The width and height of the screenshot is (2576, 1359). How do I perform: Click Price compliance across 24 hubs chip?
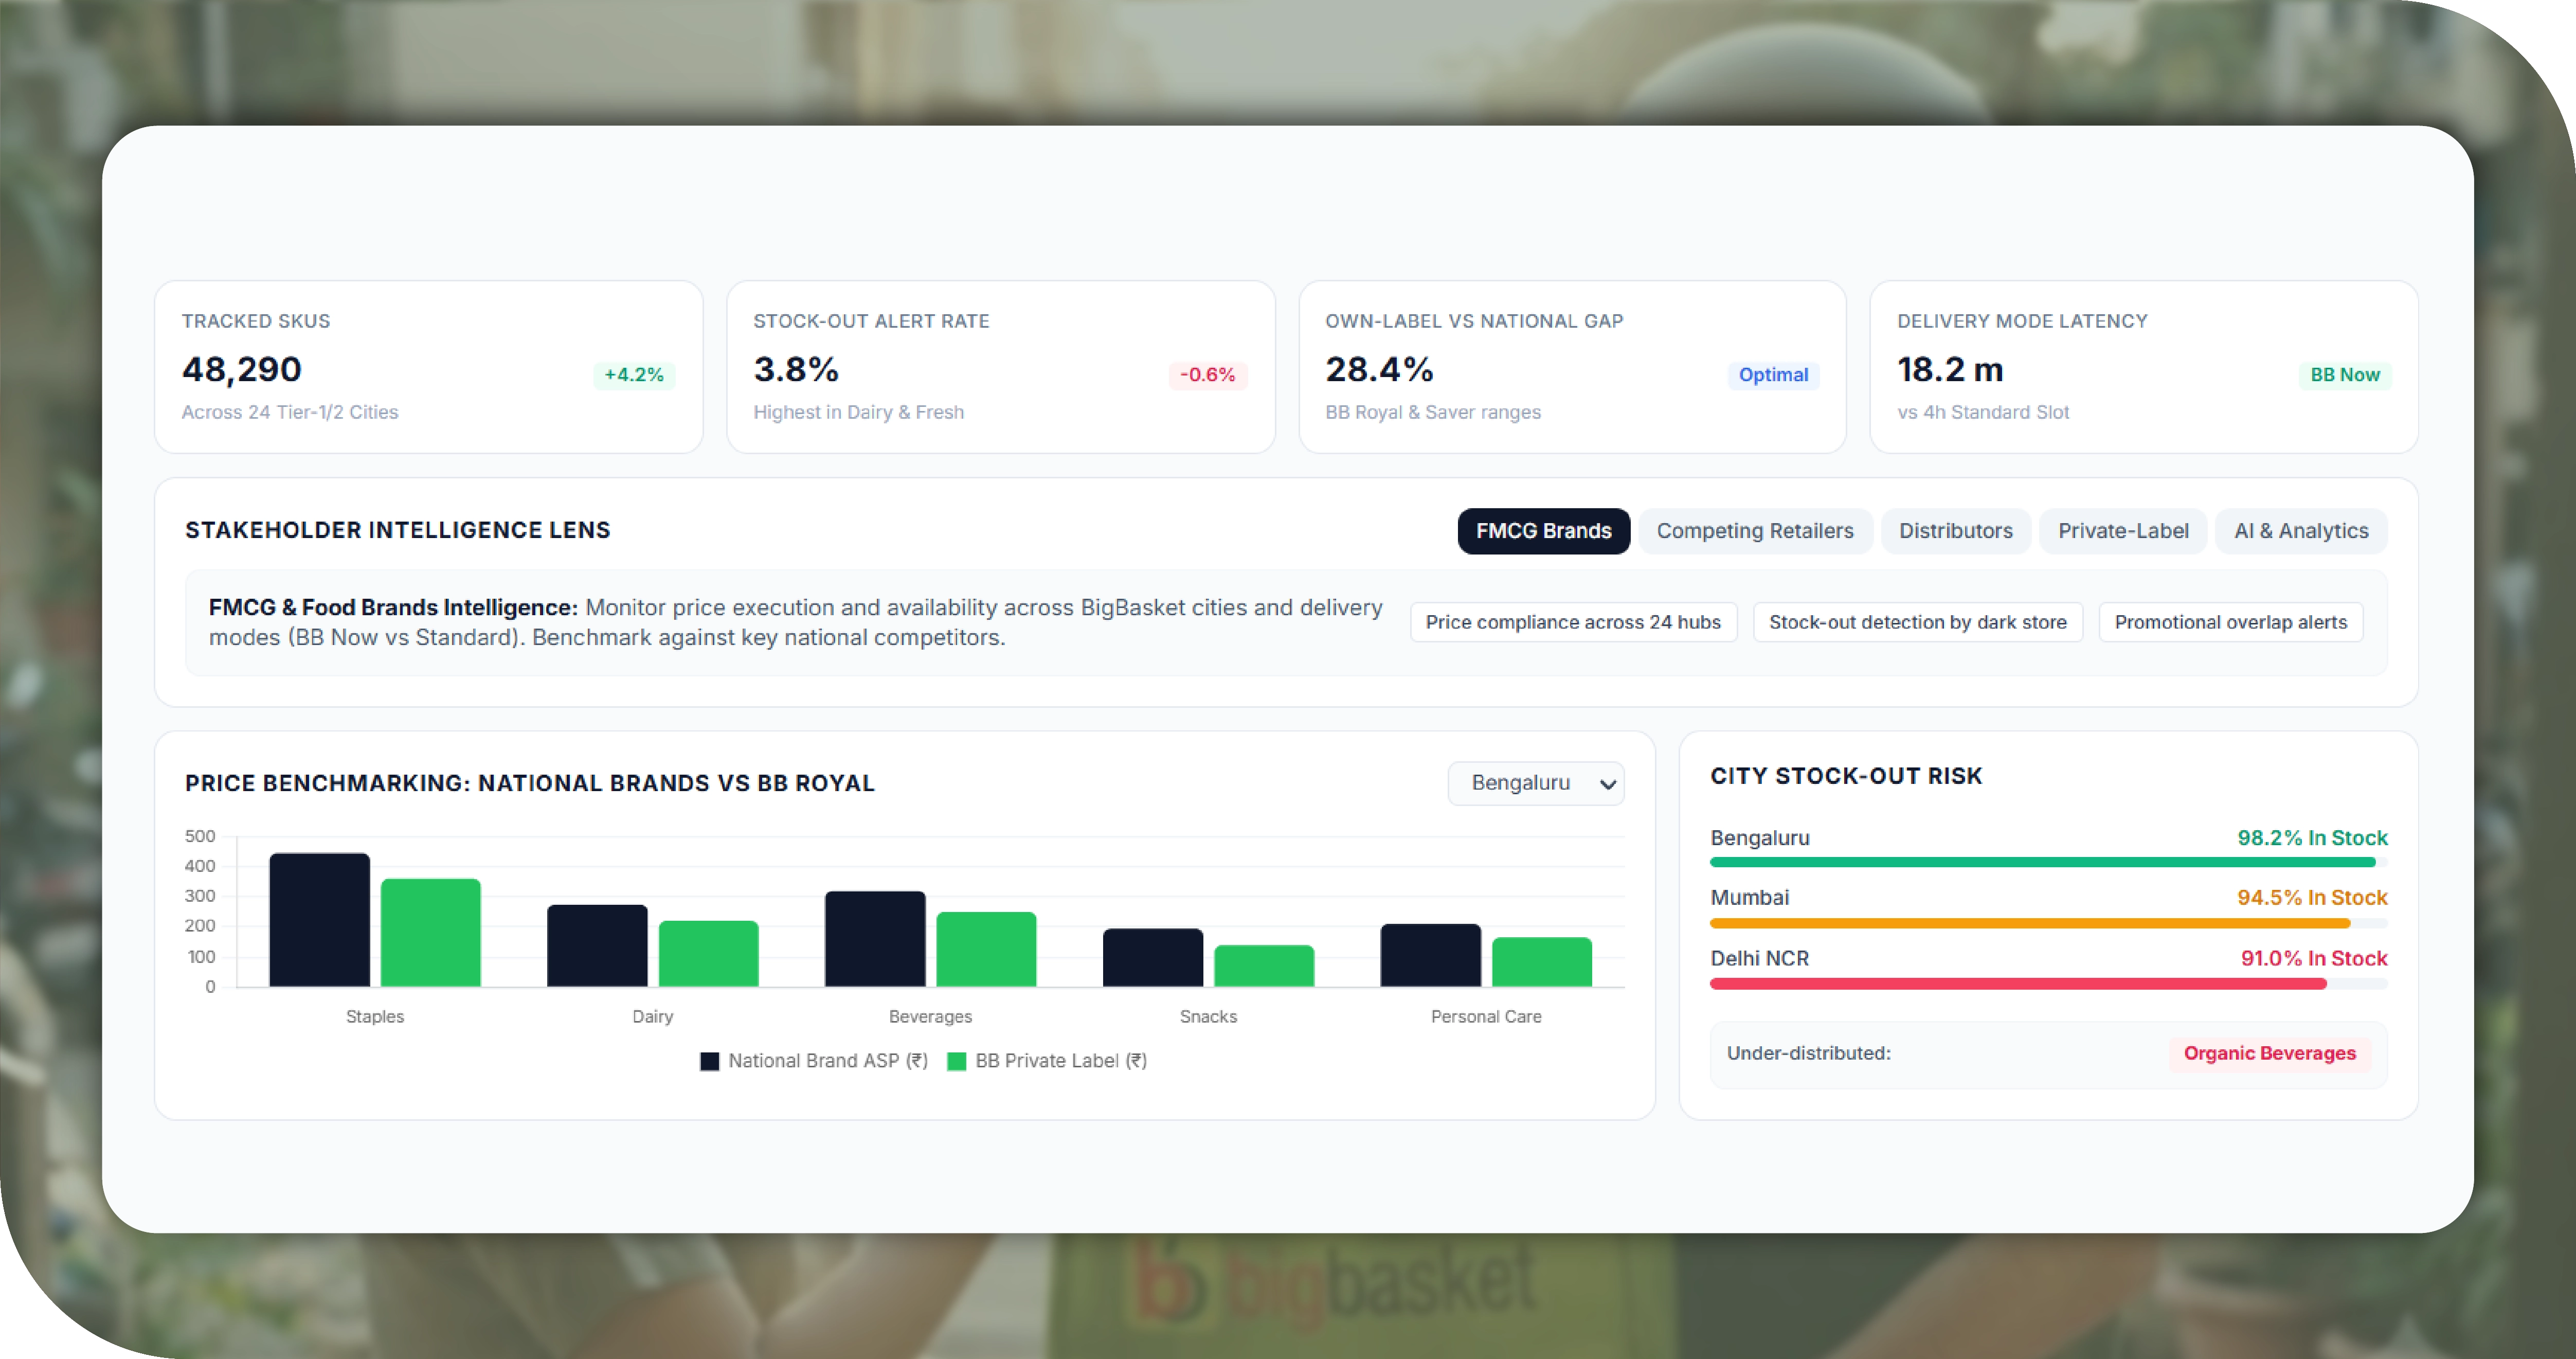pyautogui.click(x=1573, y=622)
